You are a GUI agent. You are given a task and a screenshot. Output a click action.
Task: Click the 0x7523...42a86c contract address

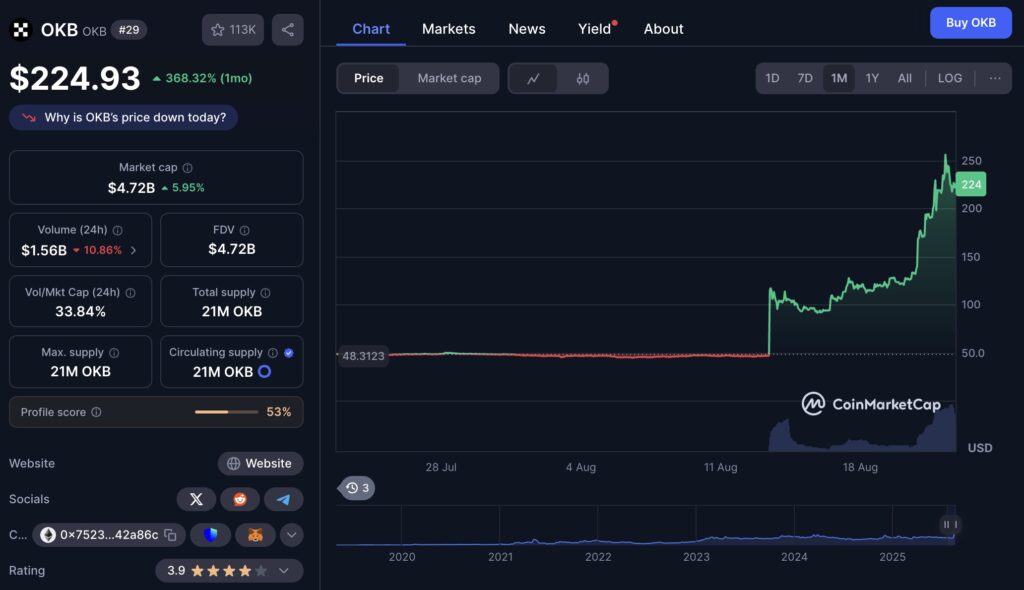coord(109,535)
